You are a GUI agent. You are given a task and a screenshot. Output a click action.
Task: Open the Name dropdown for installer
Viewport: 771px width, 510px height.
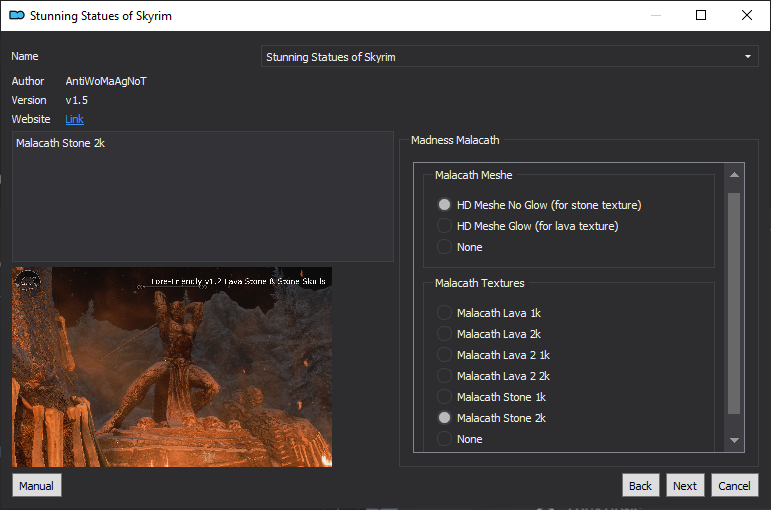click(x=509, y=57)
